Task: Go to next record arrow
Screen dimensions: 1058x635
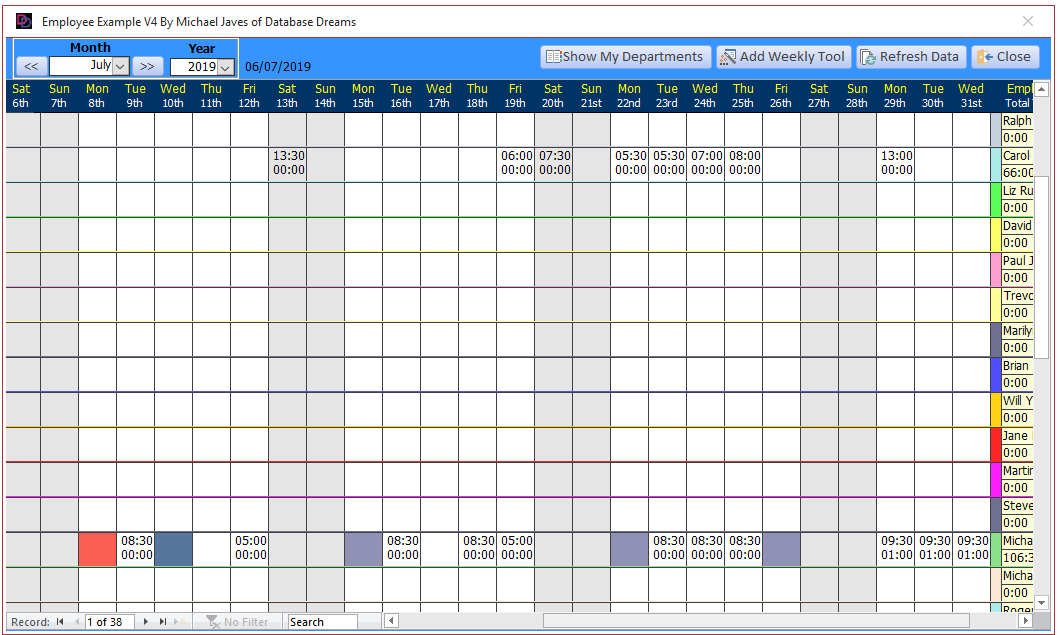Action: (146, 622)
